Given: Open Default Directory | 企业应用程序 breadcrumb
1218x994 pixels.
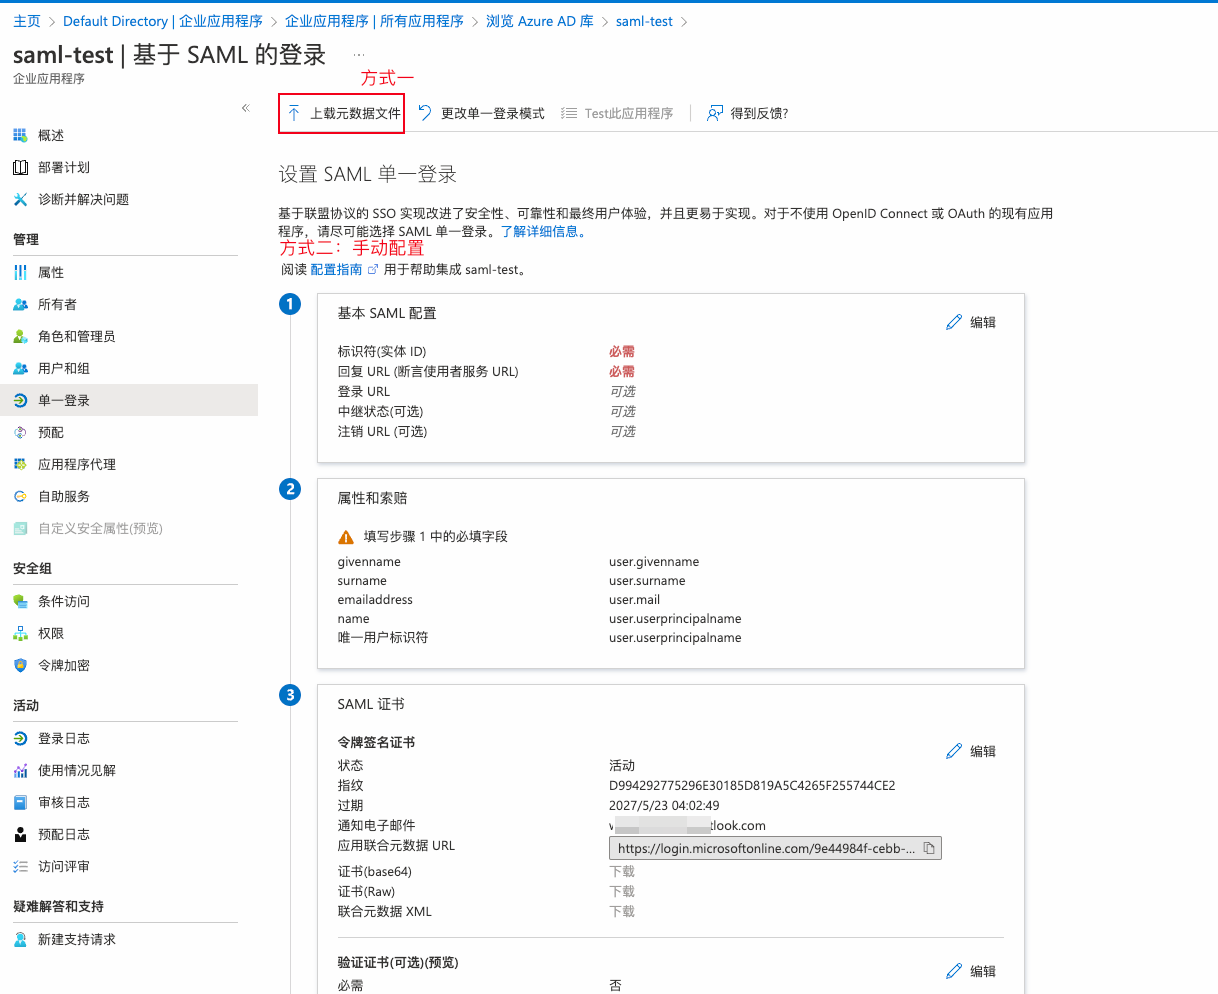Looking at the screenshot, I should (x=163, y=21).
